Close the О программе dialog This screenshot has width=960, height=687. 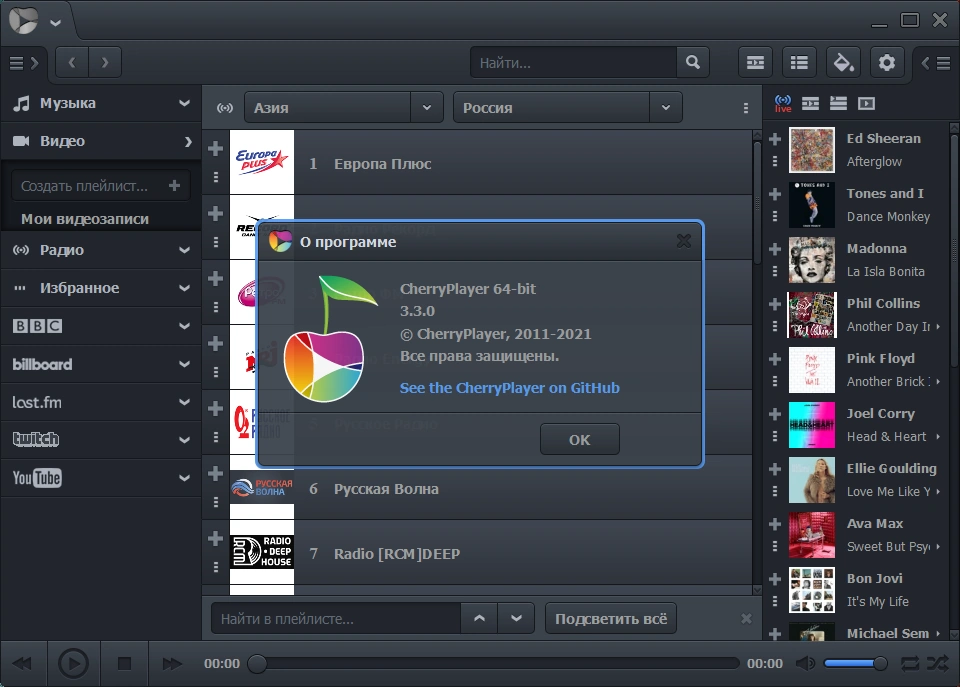pyautogui.click(x=684, y=241)
